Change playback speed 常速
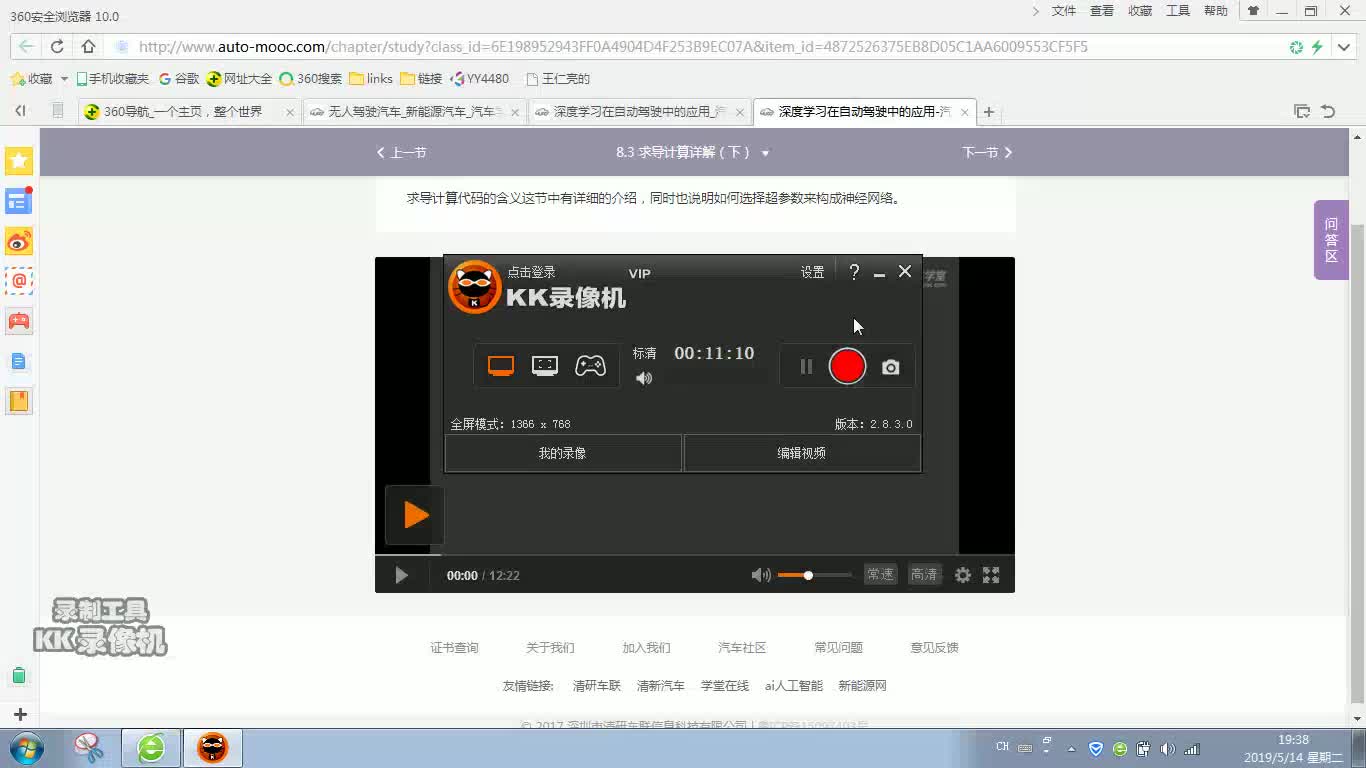1366x768 pixels. click(x=880, y=575)
